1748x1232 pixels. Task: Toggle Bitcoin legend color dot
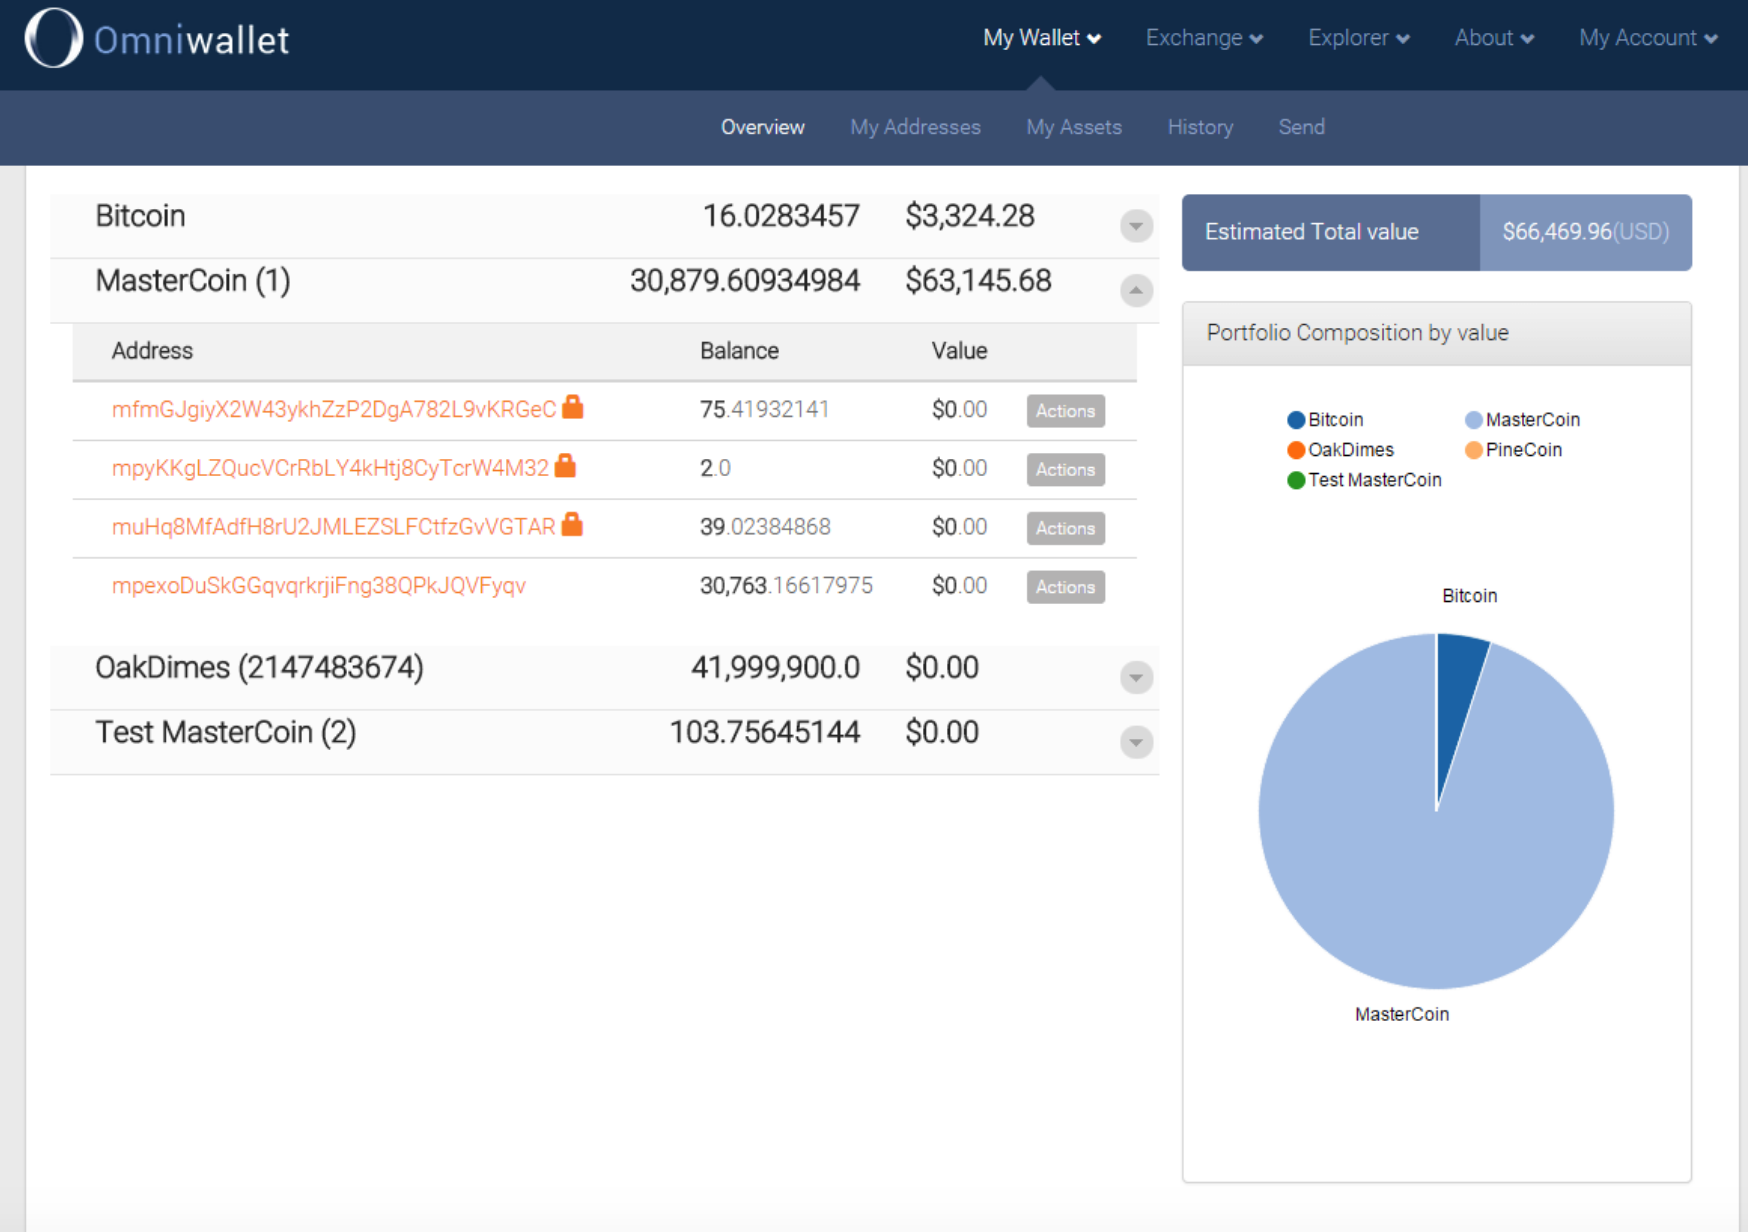coord(1296,420)
